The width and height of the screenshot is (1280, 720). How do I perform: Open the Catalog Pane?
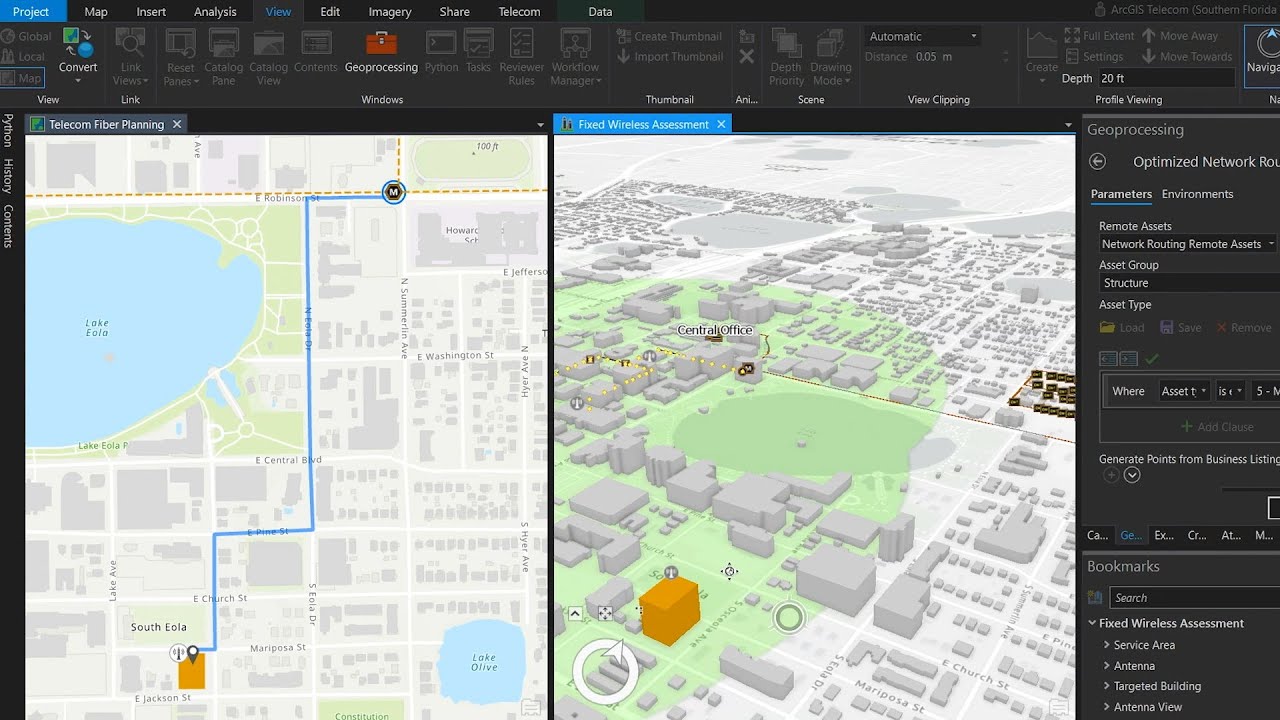[x=223, y=57]
